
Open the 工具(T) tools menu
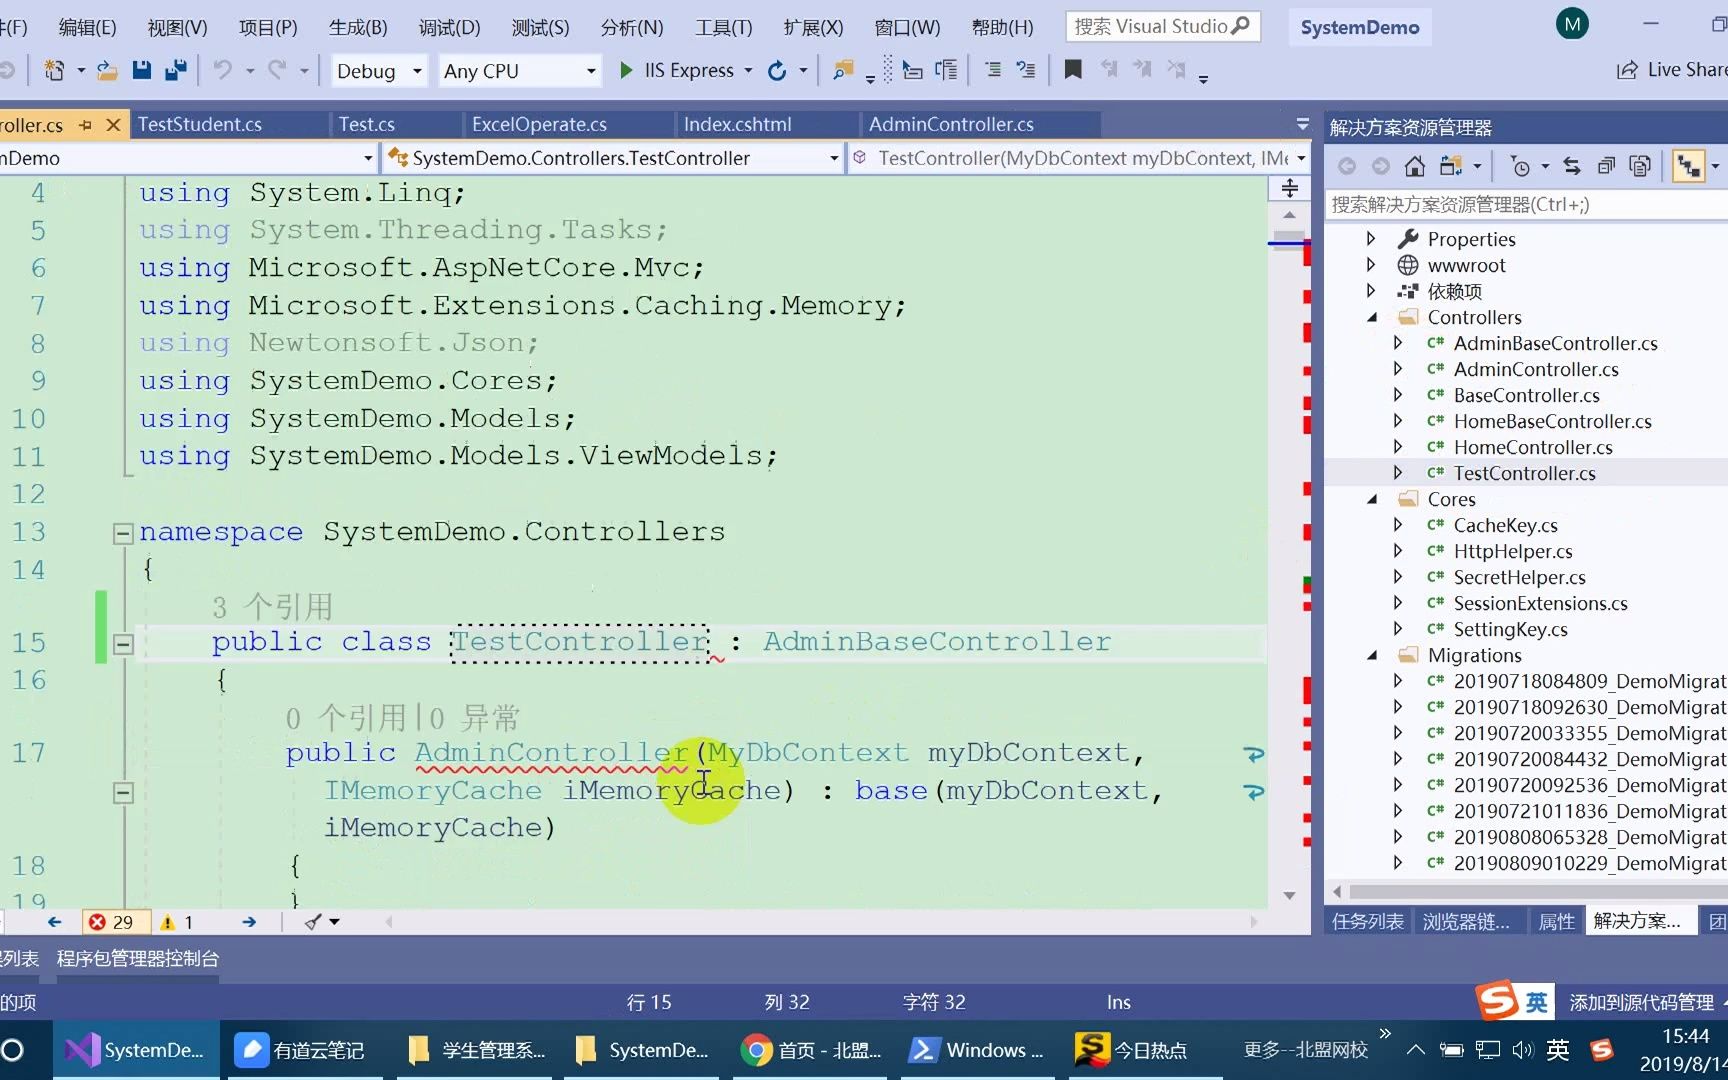[x=724, y=27]
